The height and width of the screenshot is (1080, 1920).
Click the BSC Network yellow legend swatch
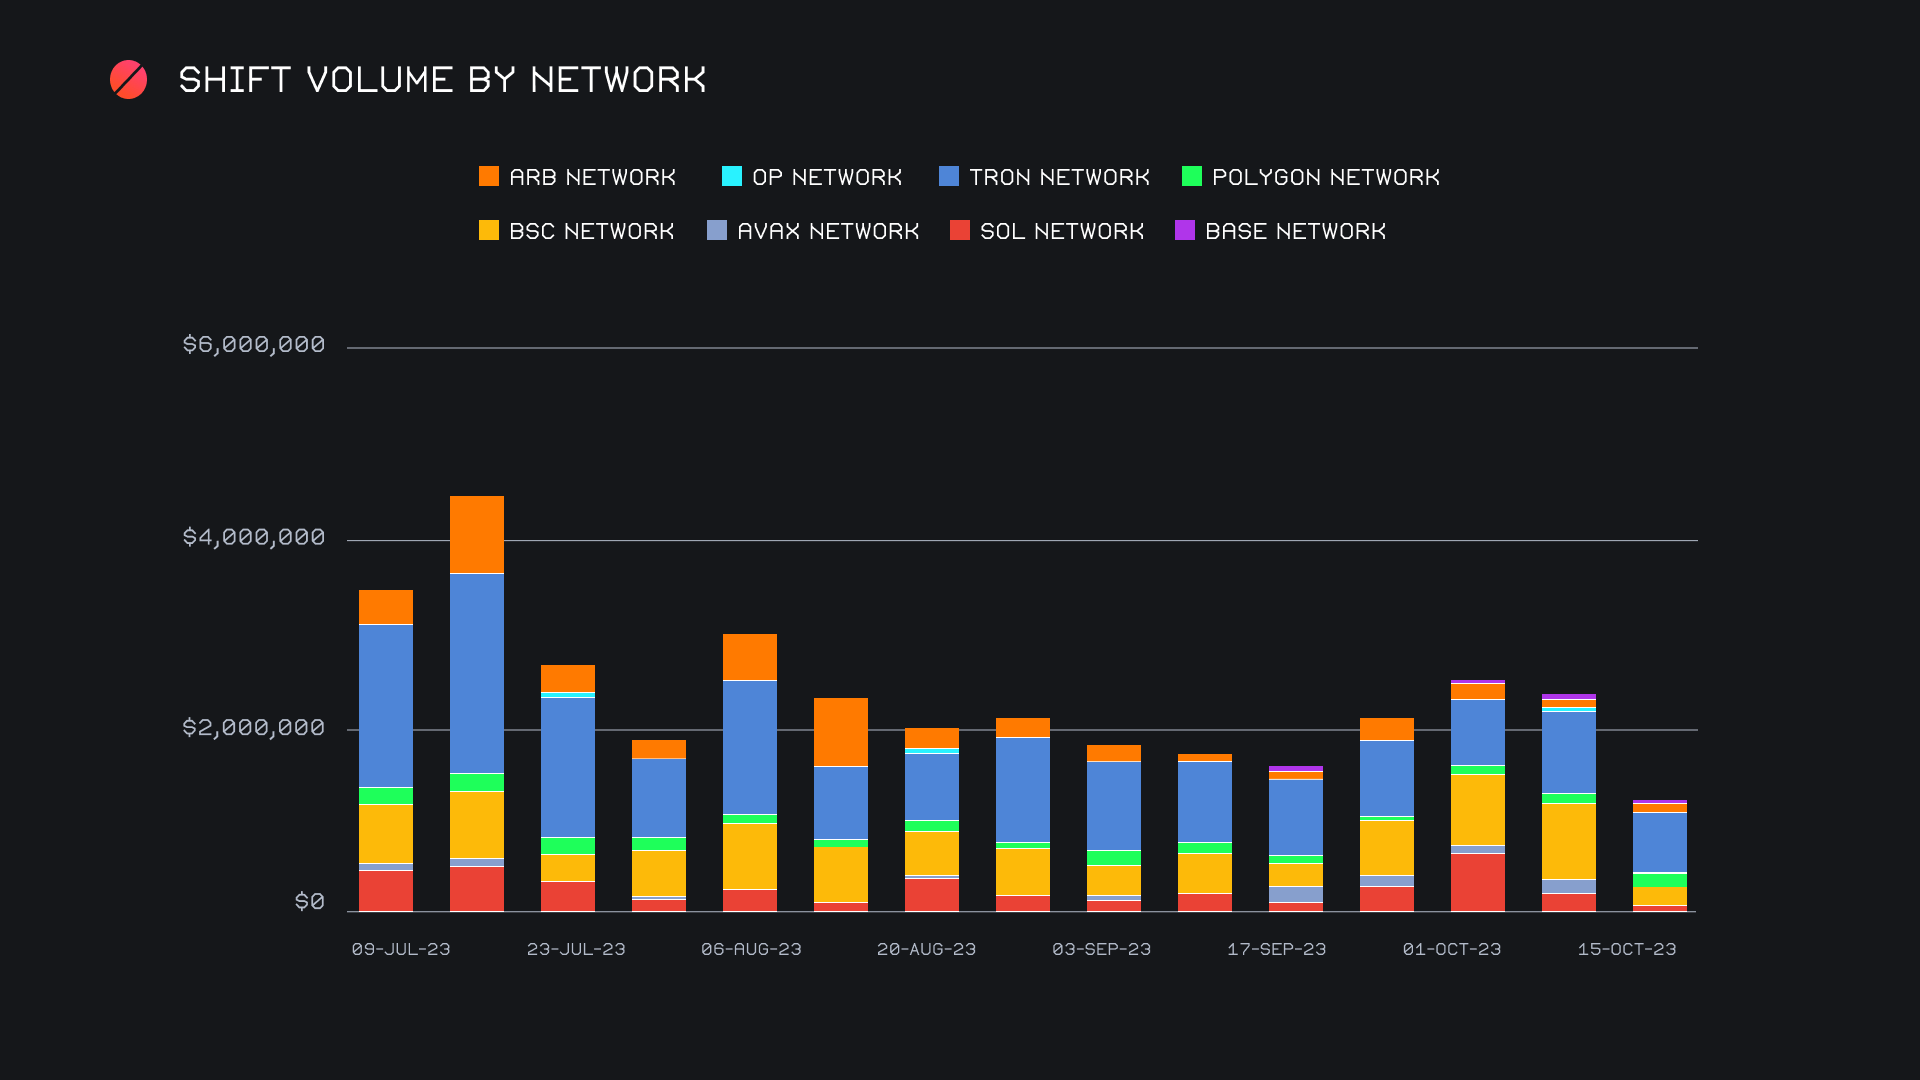489,231
